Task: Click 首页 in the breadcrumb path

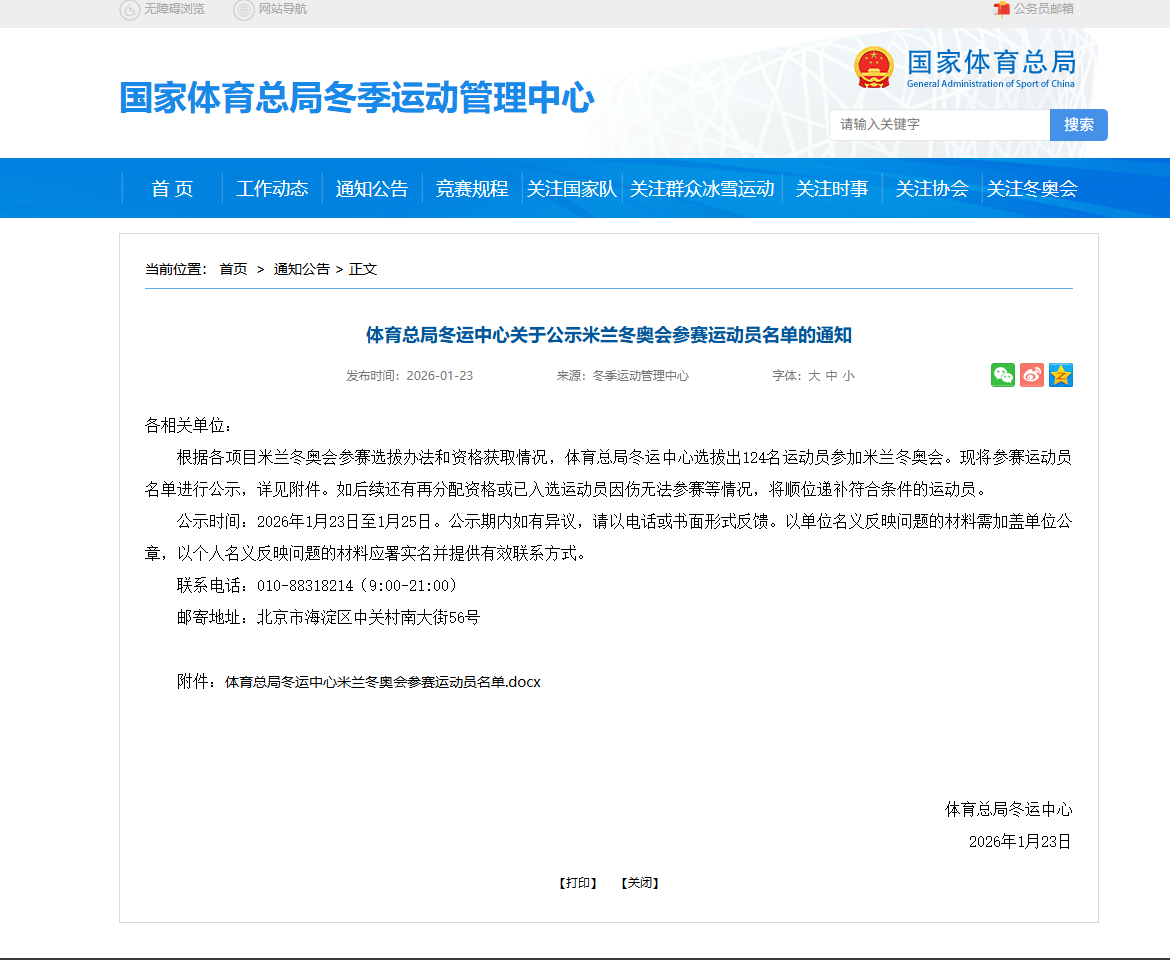Action: pos(233,269)
